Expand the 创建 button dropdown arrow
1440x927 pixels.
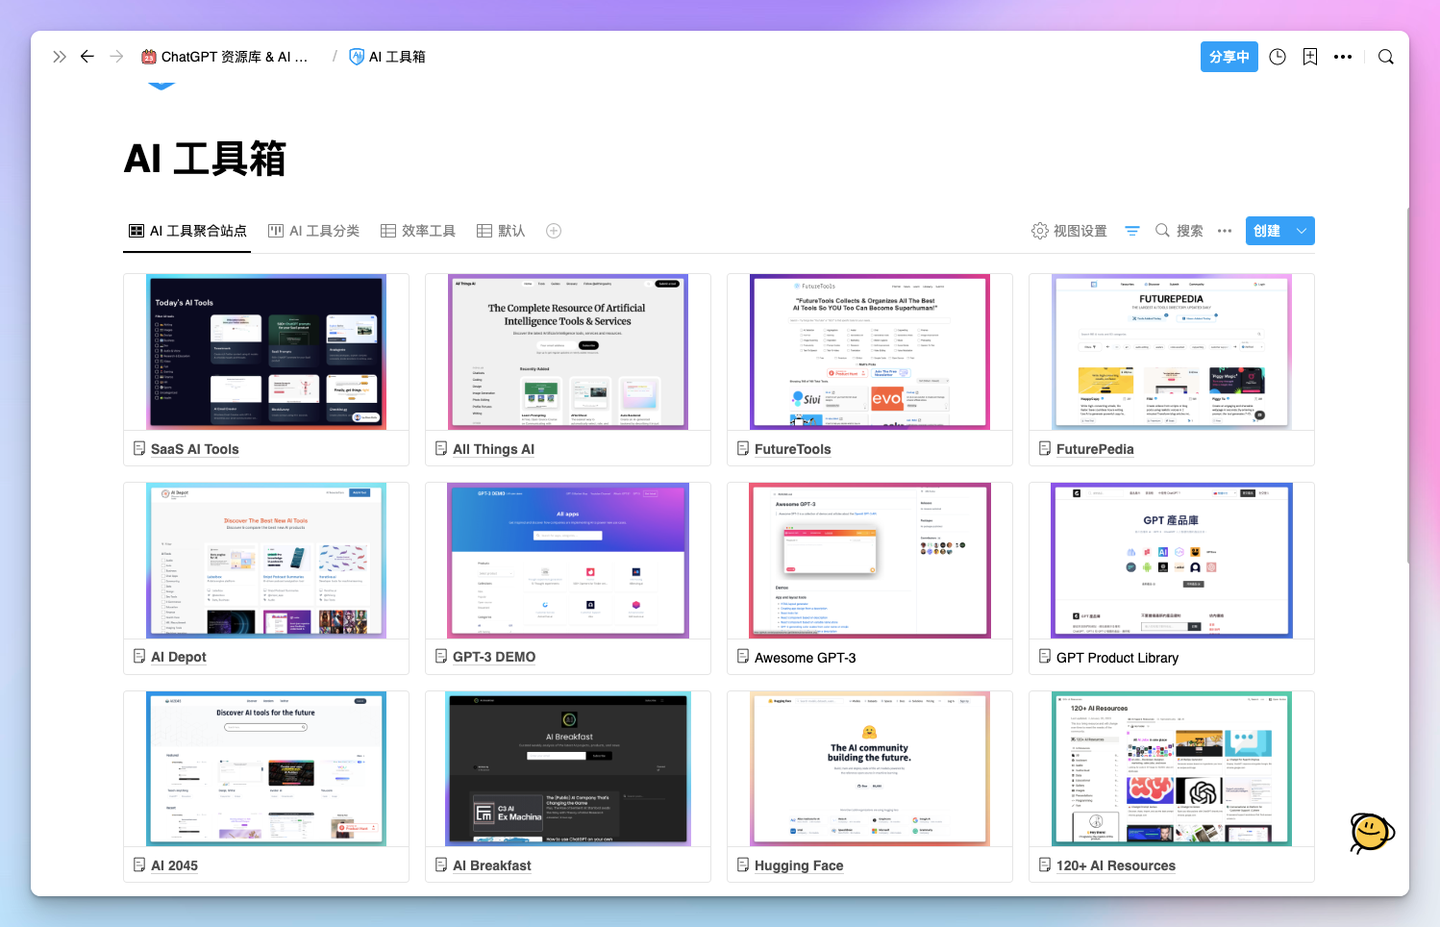(x=1302, y=231)
